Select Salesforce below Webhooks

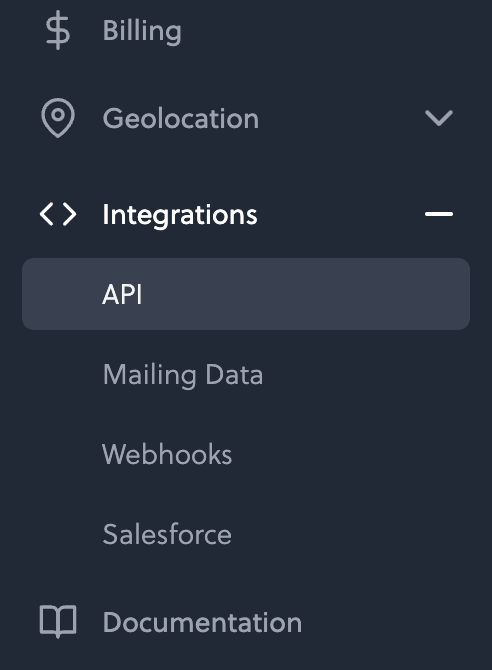[167, 534]
